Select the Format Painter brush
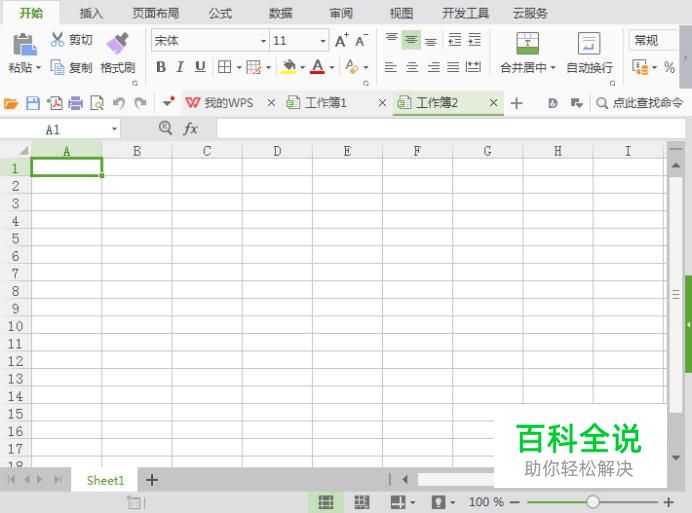Screen dimensions: 692x513 117,43
